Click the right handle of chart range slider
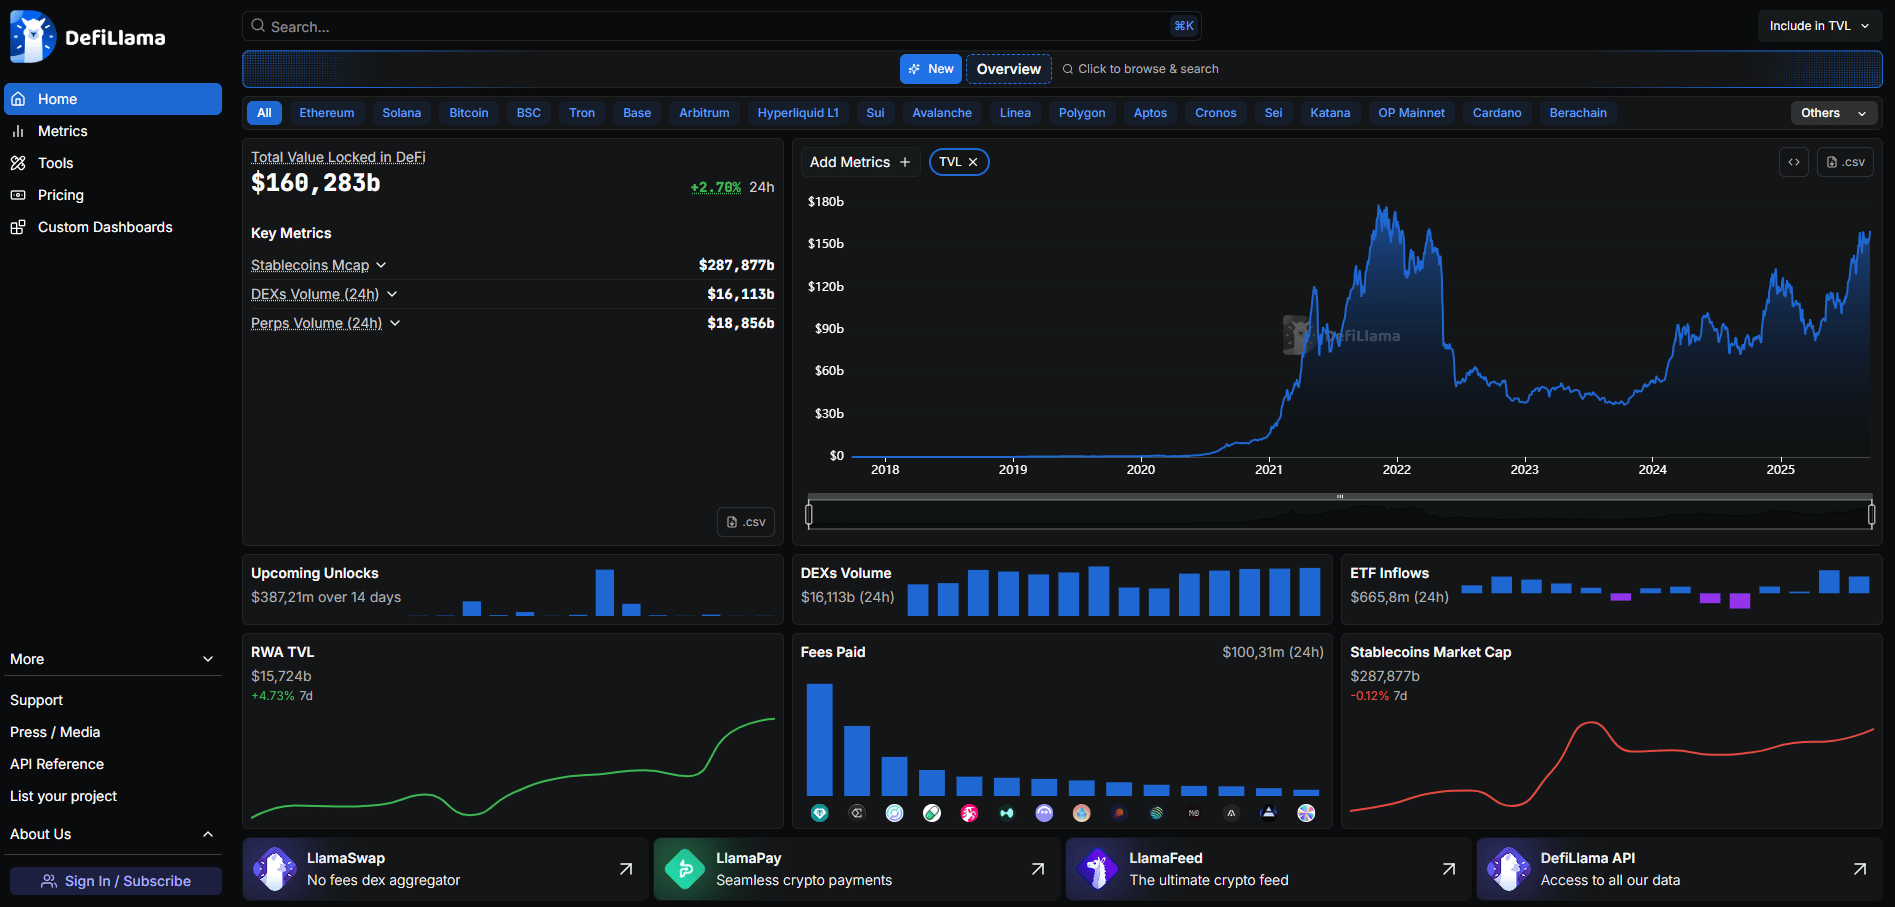 click(1871, 515)
